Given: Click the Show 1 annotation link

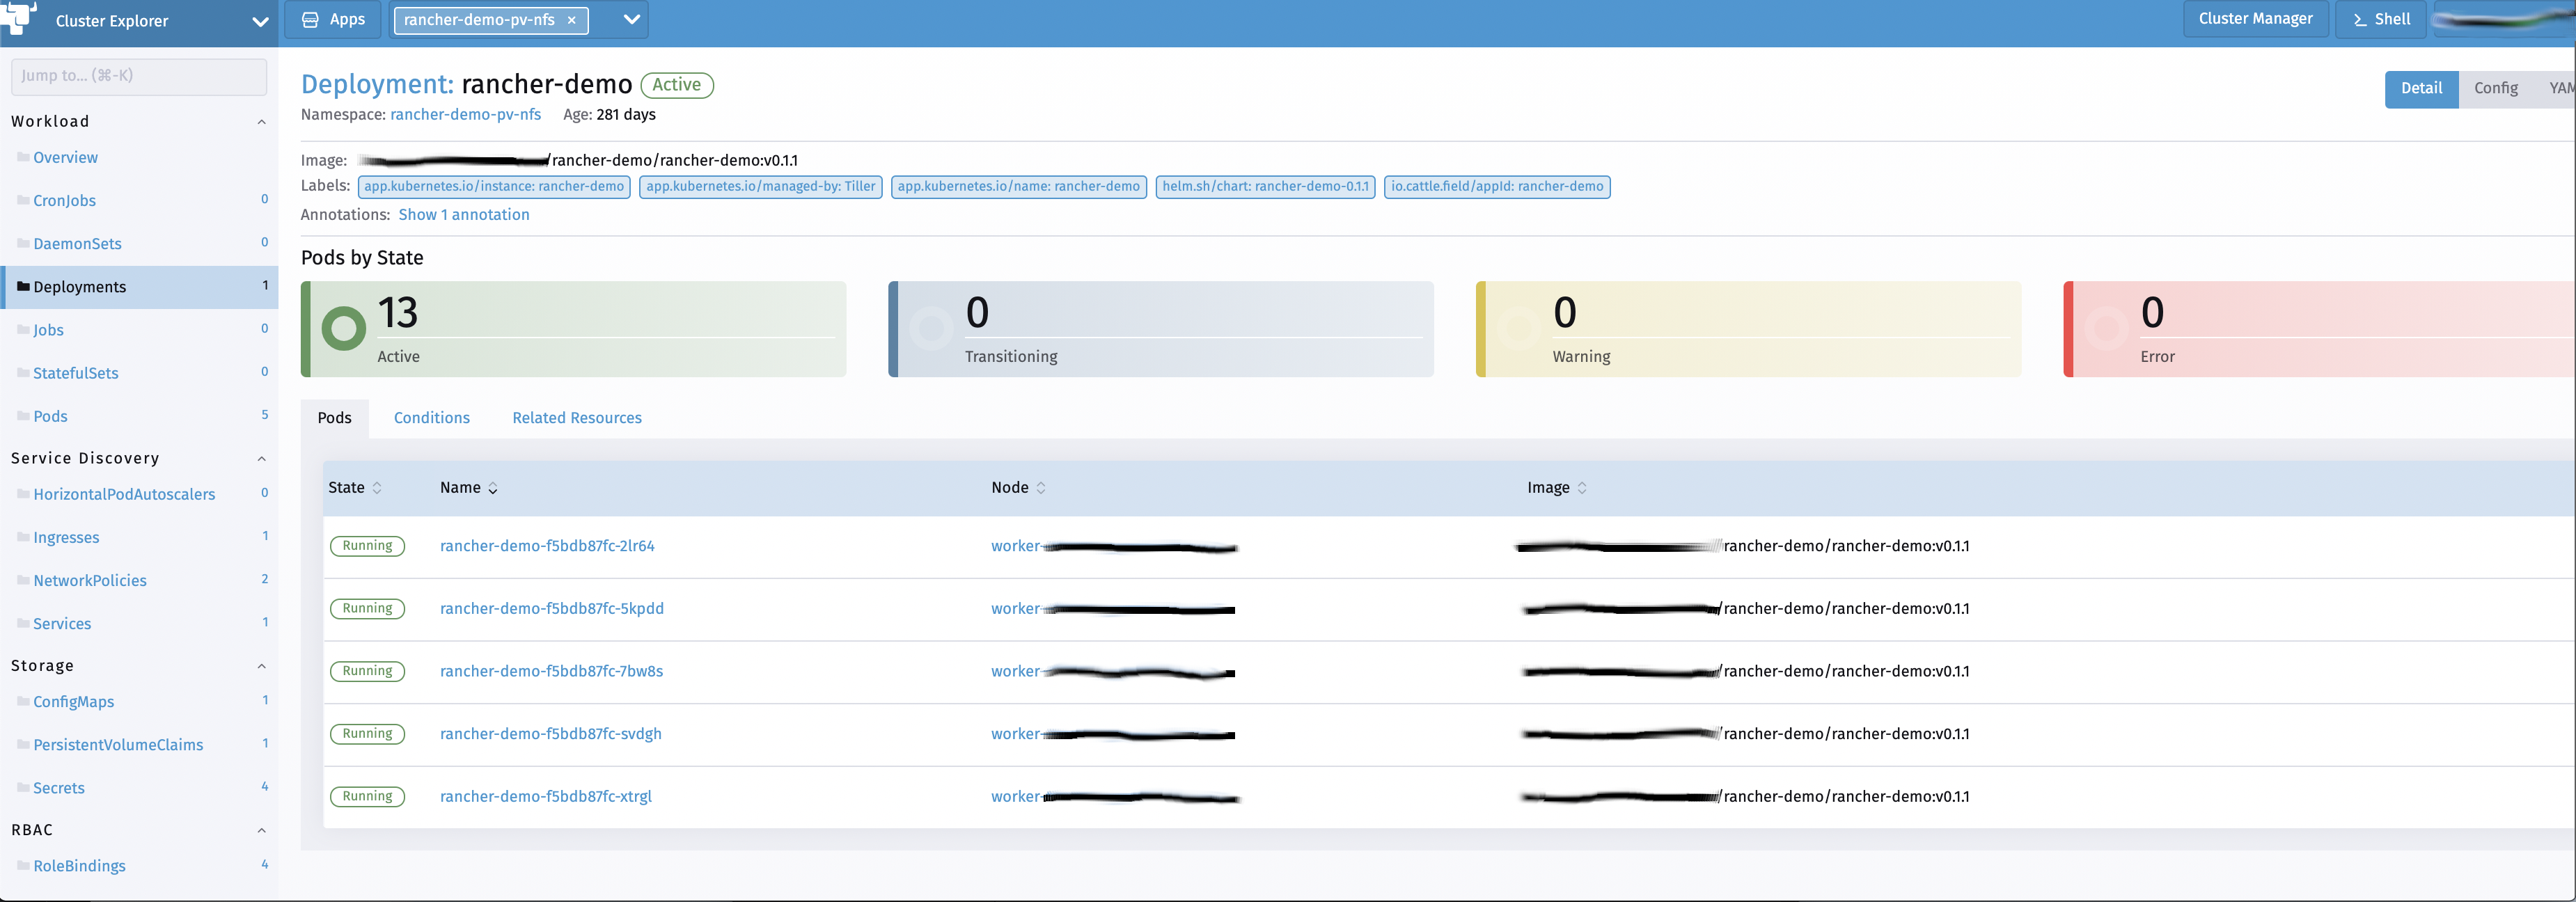Looking at the screenshot, I should (x=463, y=214).
